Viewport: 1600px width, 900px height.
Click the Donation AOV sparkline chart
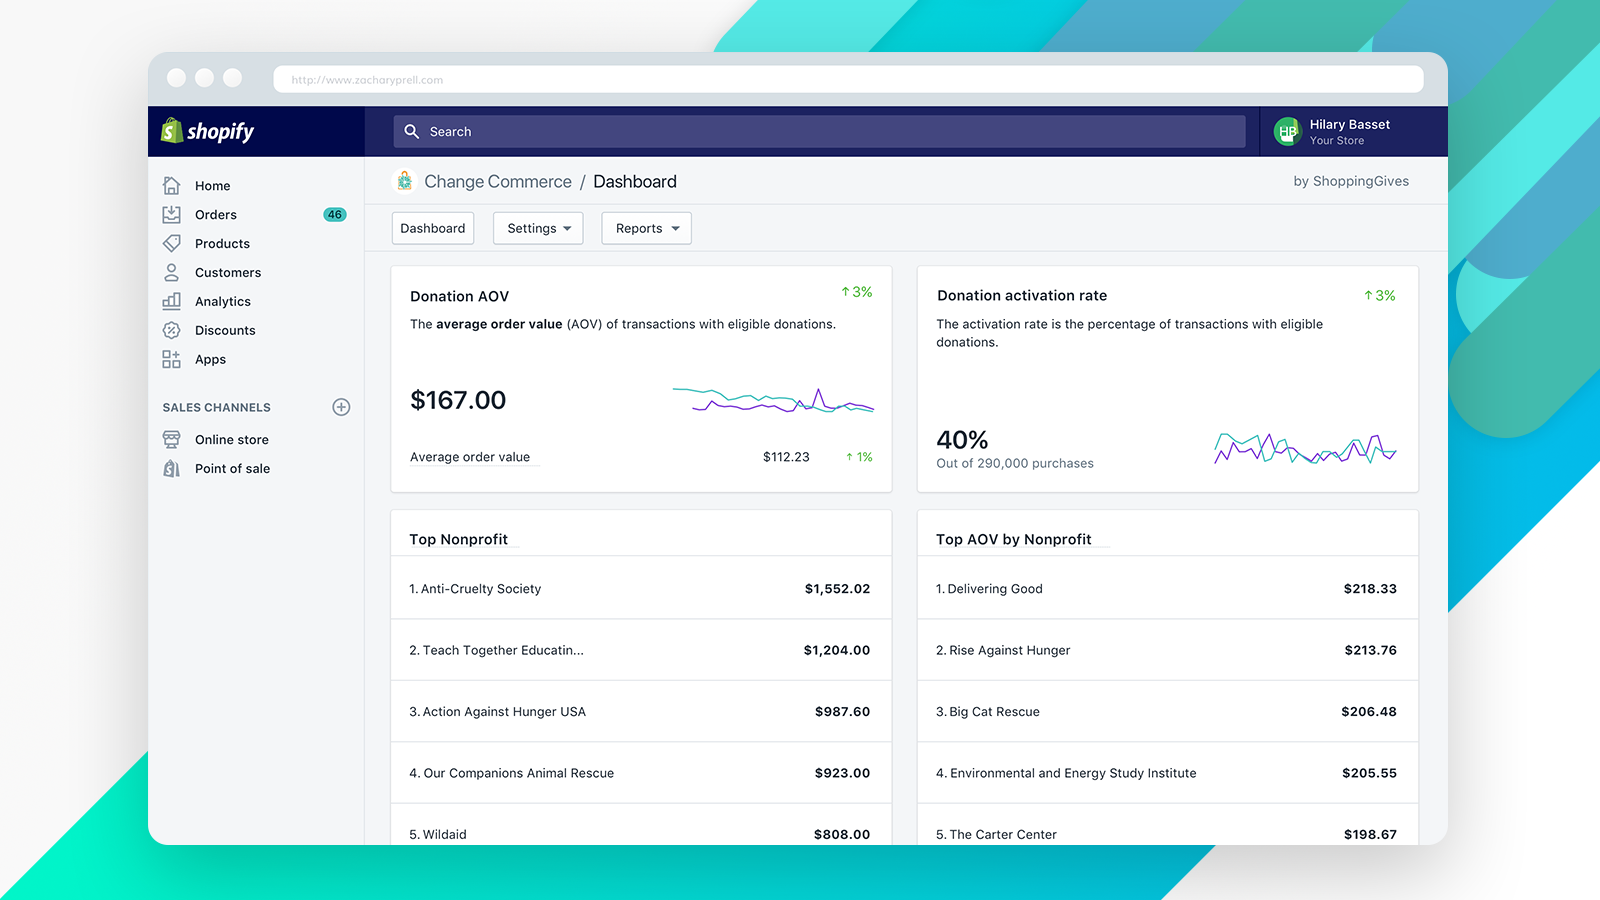(774, 400)
